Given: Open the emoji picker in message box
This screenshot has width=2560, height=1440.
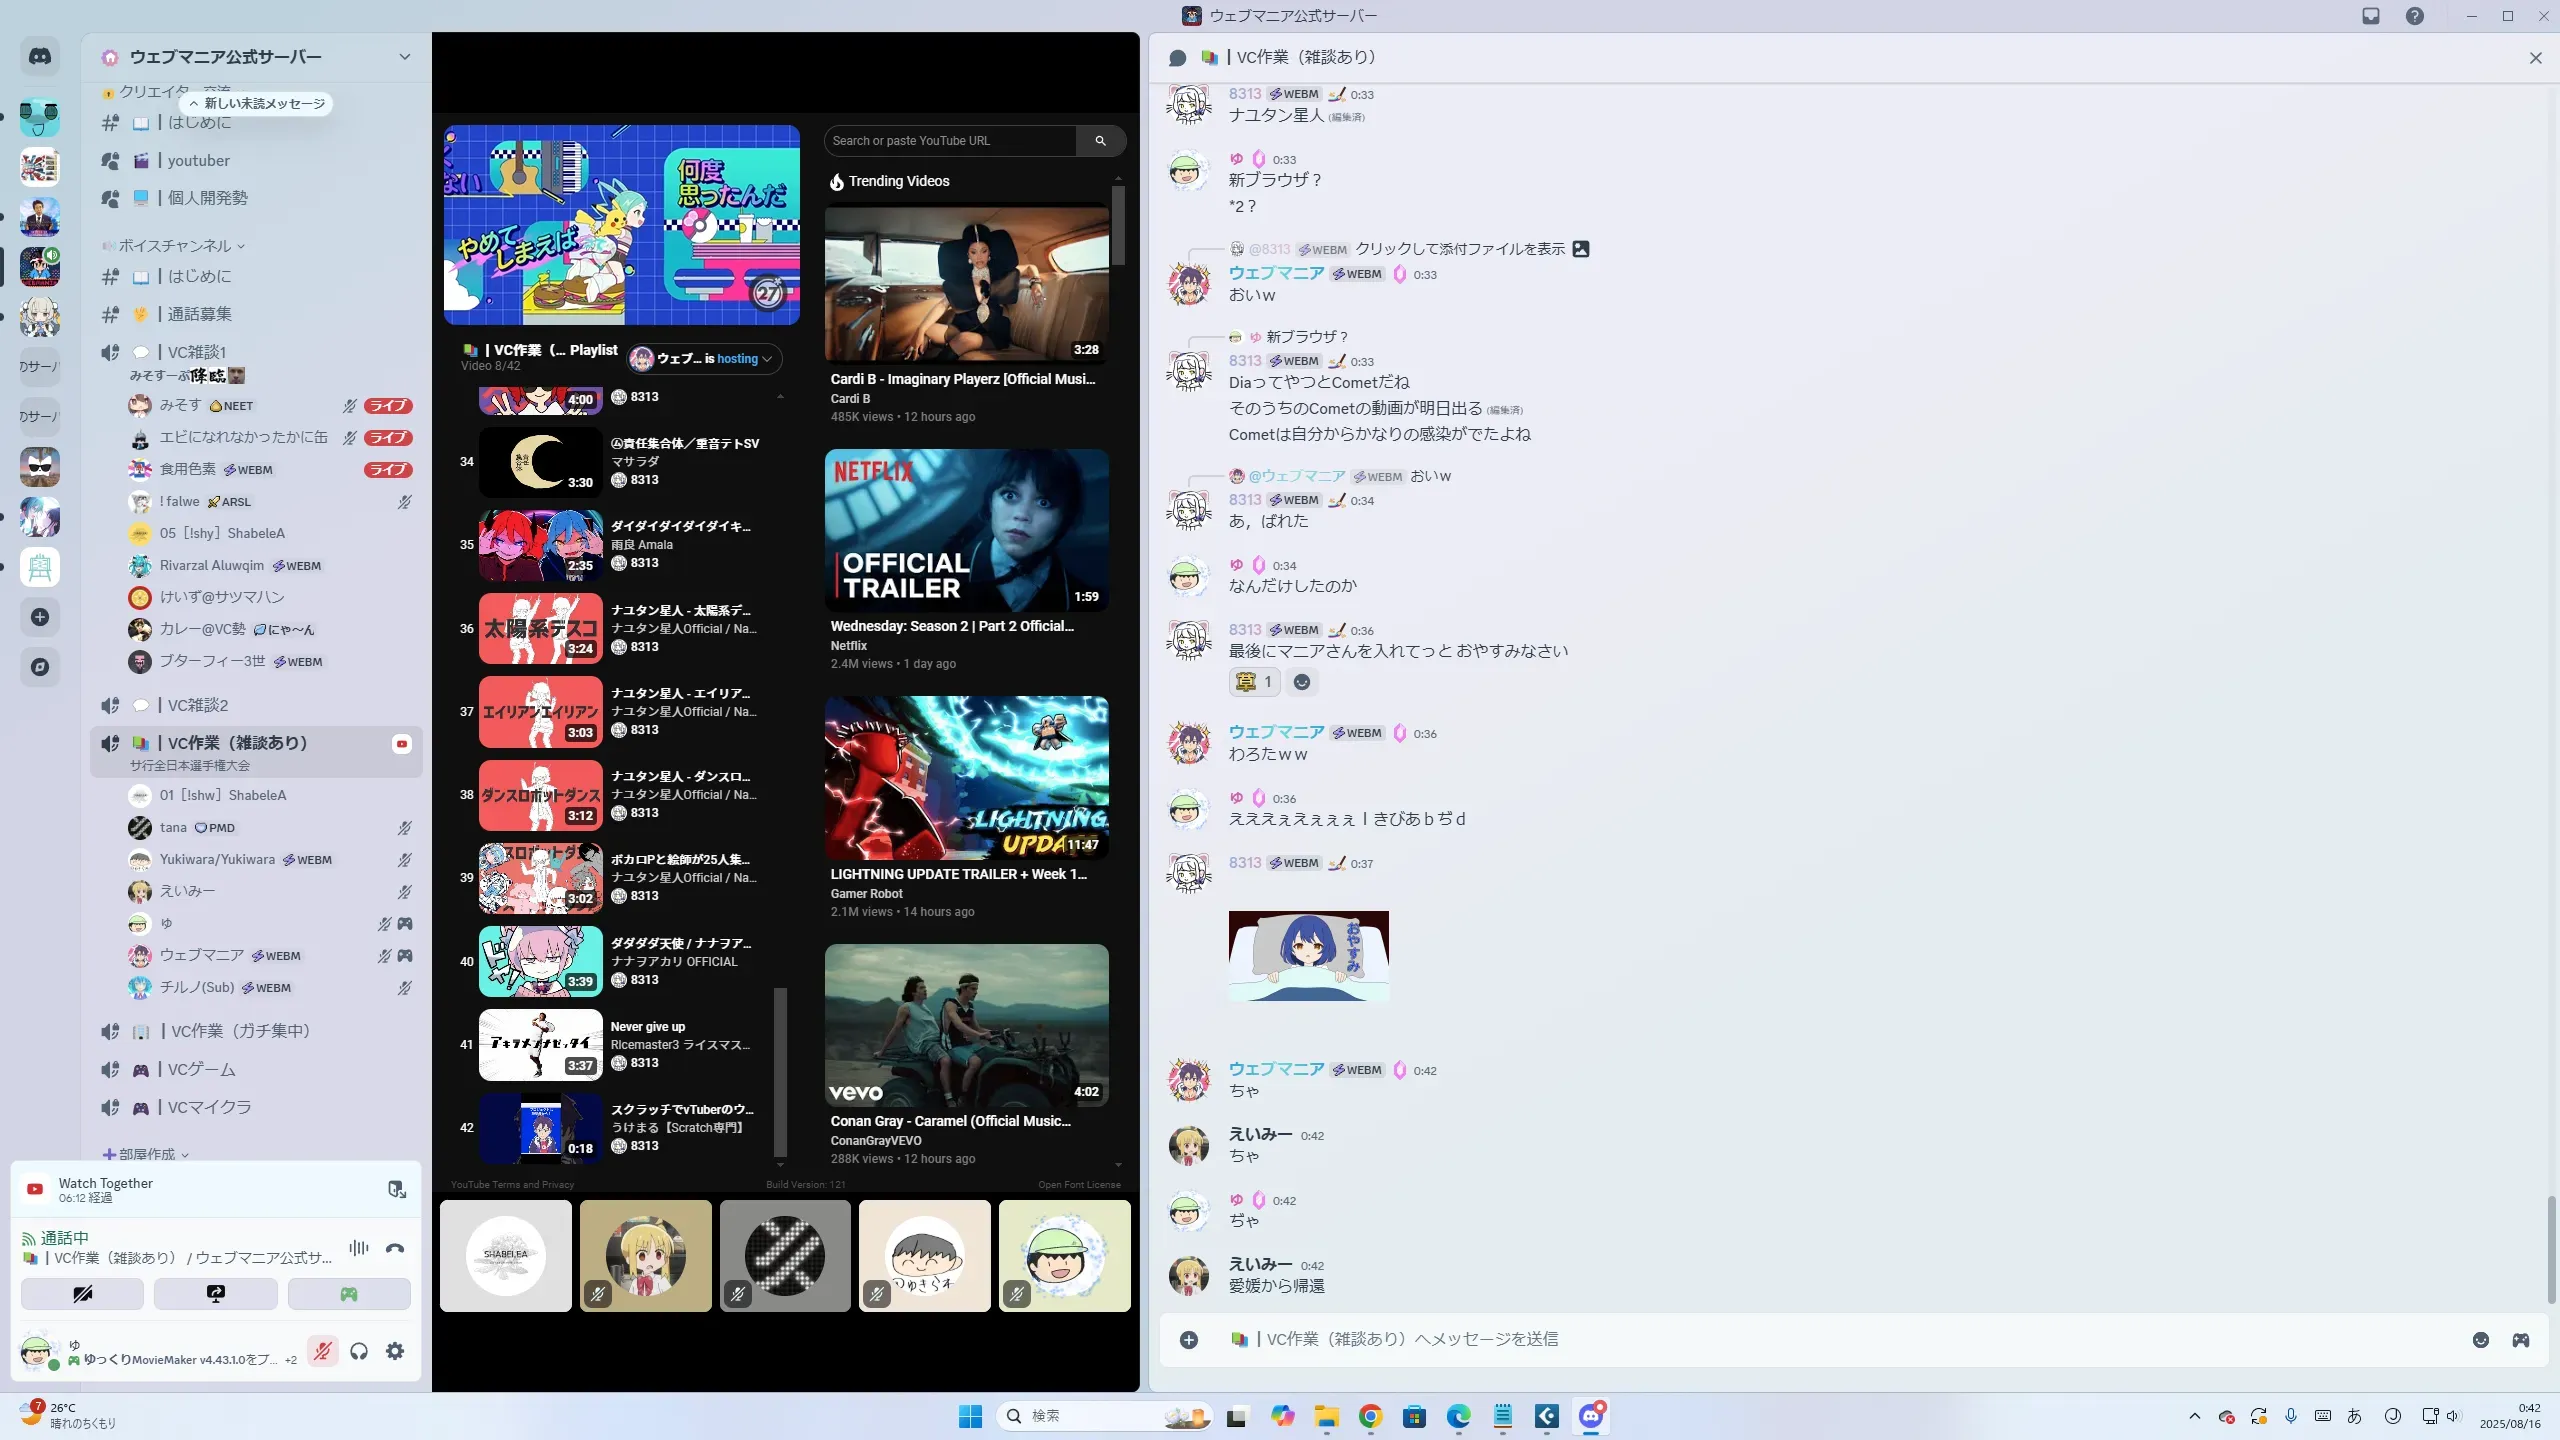Looking at the screenshot, I should coord(2480,1339).
